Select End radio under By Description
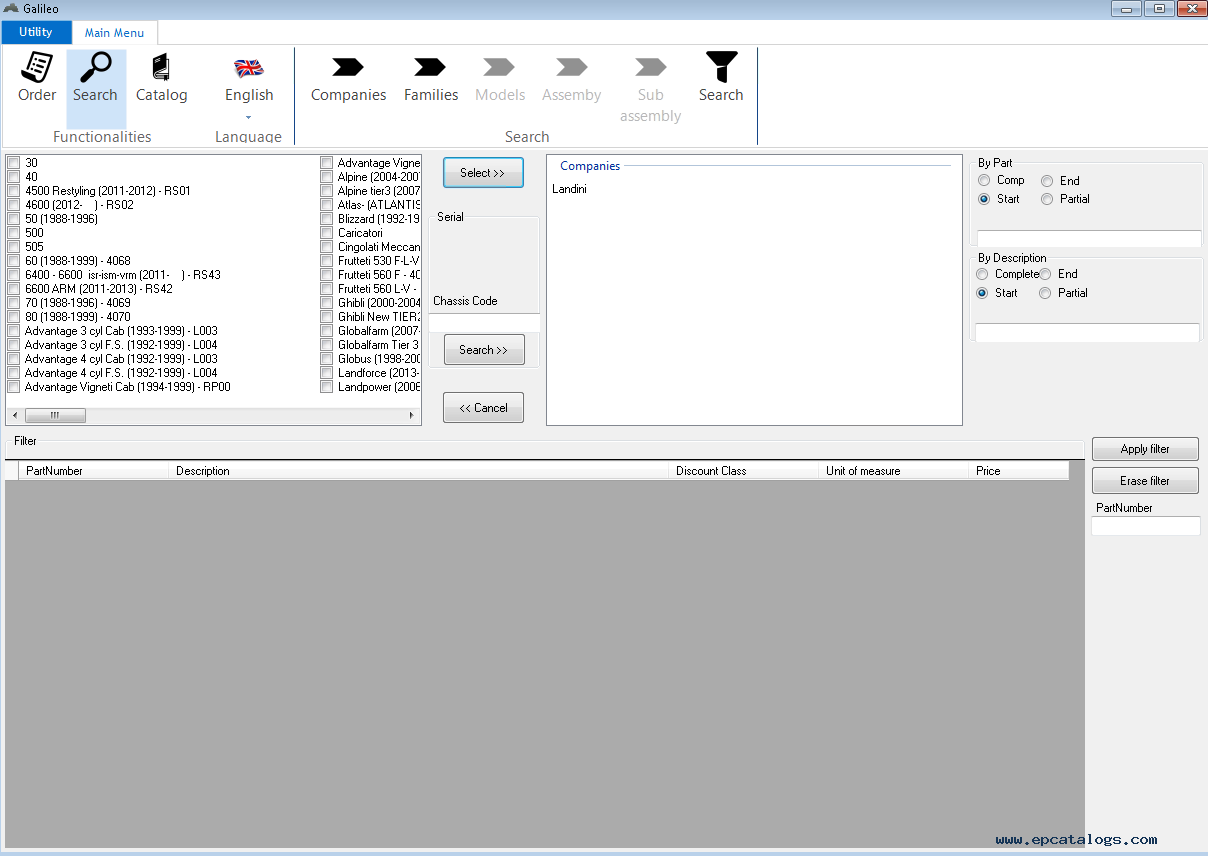The width and height of the screenshot is (1208, 856). 1045,274
